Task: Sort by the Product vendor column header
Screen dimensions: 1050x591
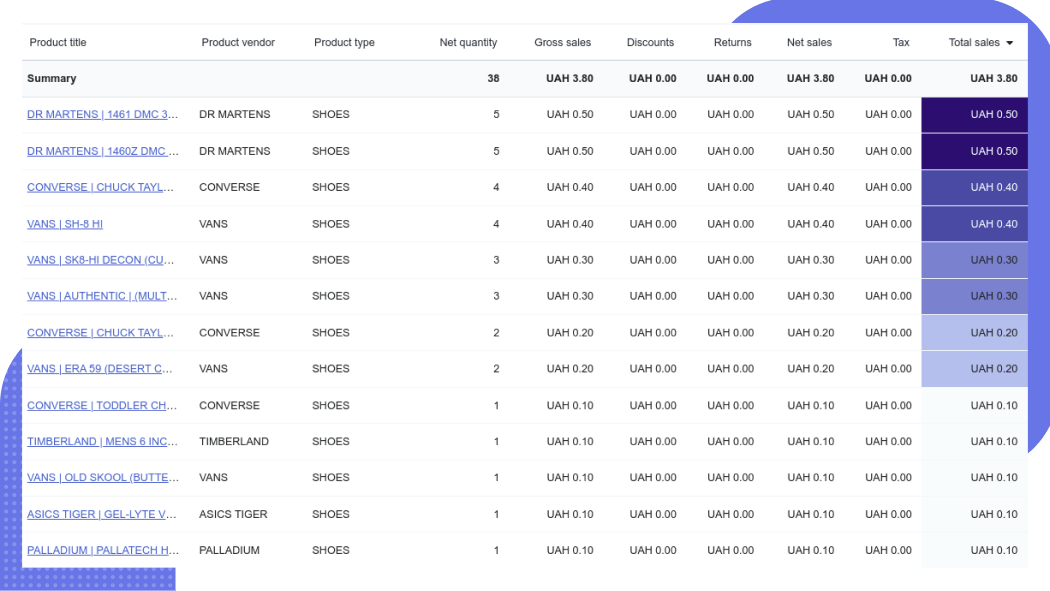Action: tap(238, 42)
